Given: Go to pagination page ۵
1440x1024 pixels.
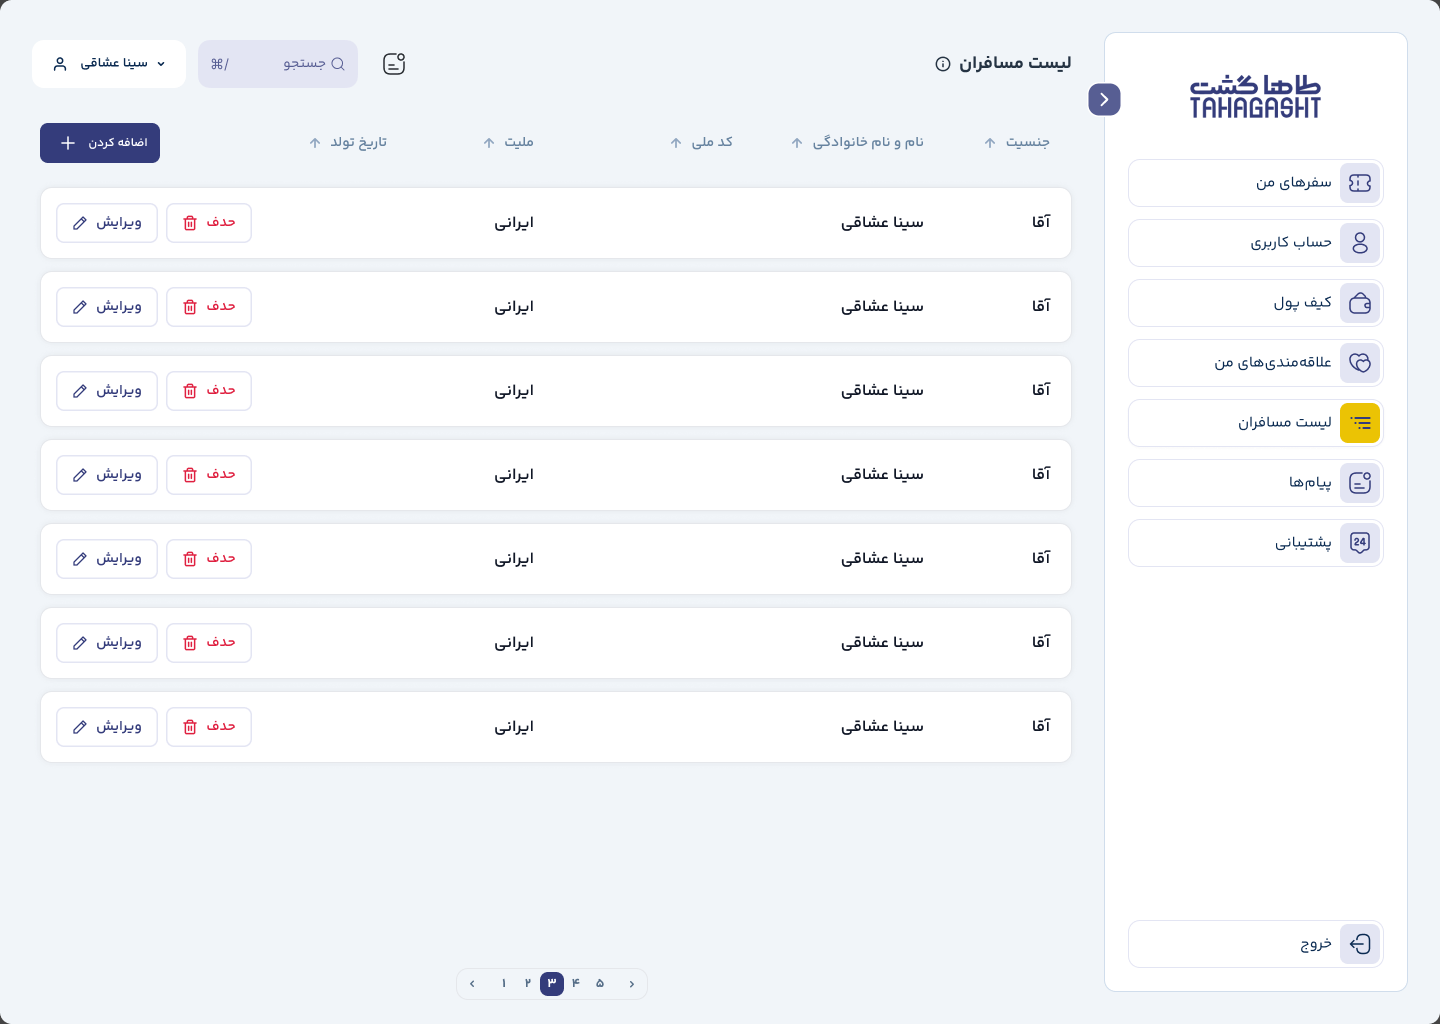Looking at the screenshot, I should pos(600,984).
